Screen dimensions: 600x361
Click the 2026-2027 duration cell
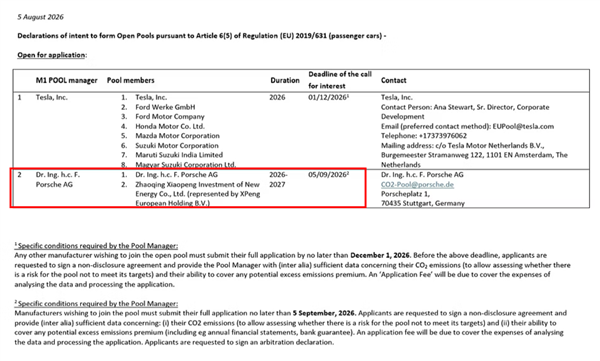[x=278, y=180]
